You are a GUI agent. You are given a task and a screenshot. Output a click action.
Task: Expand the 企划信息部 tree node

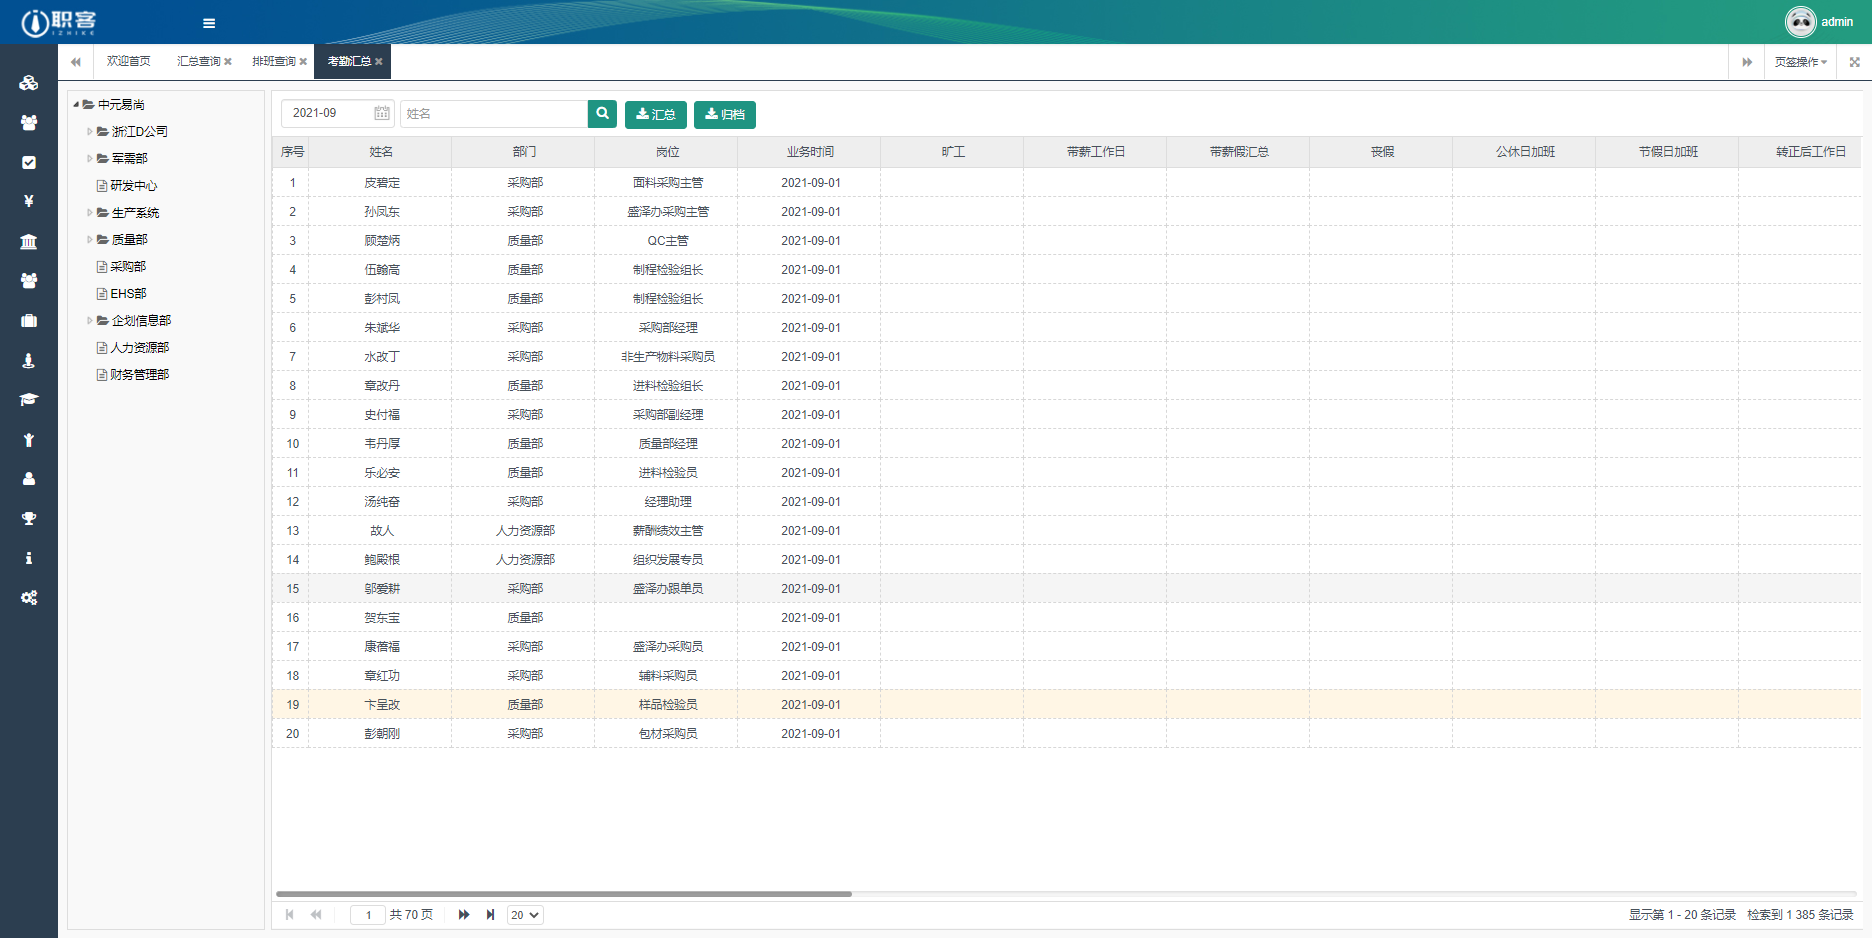point(90,320)
